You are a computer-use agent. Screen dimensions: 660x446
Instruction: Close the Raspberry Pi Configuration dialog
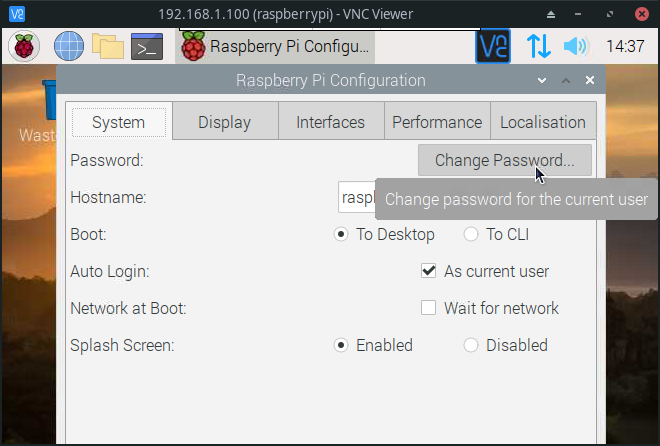590,80
